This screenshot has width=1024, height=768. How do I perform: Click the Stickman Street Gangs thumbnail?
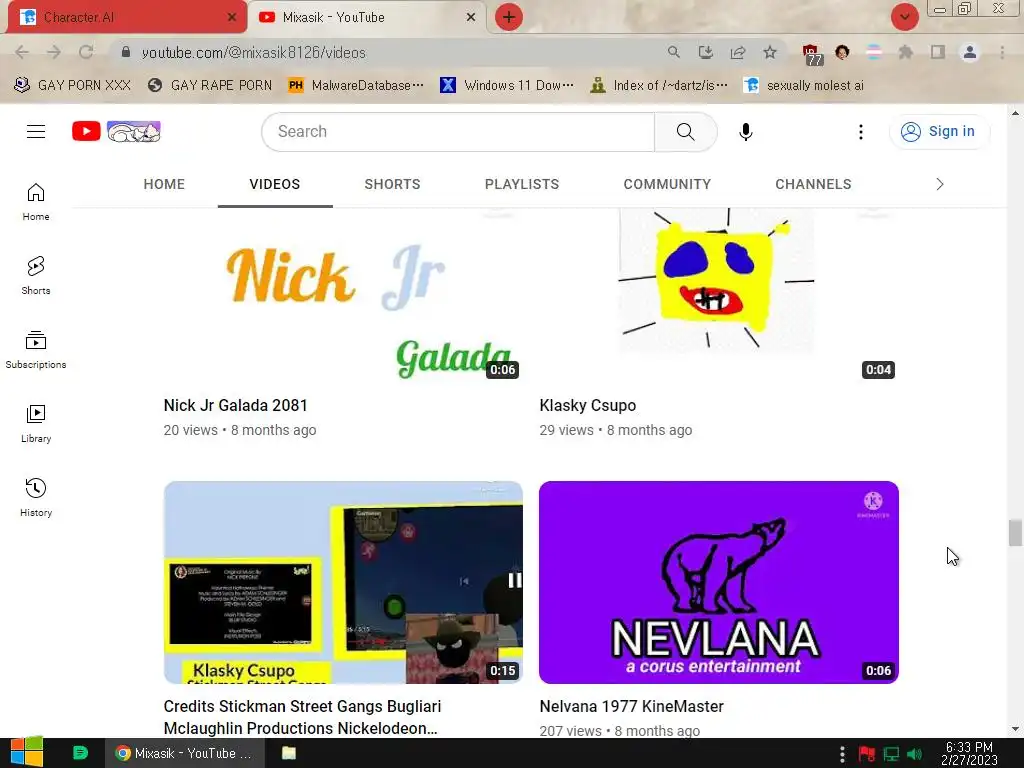tap(343, 583)
